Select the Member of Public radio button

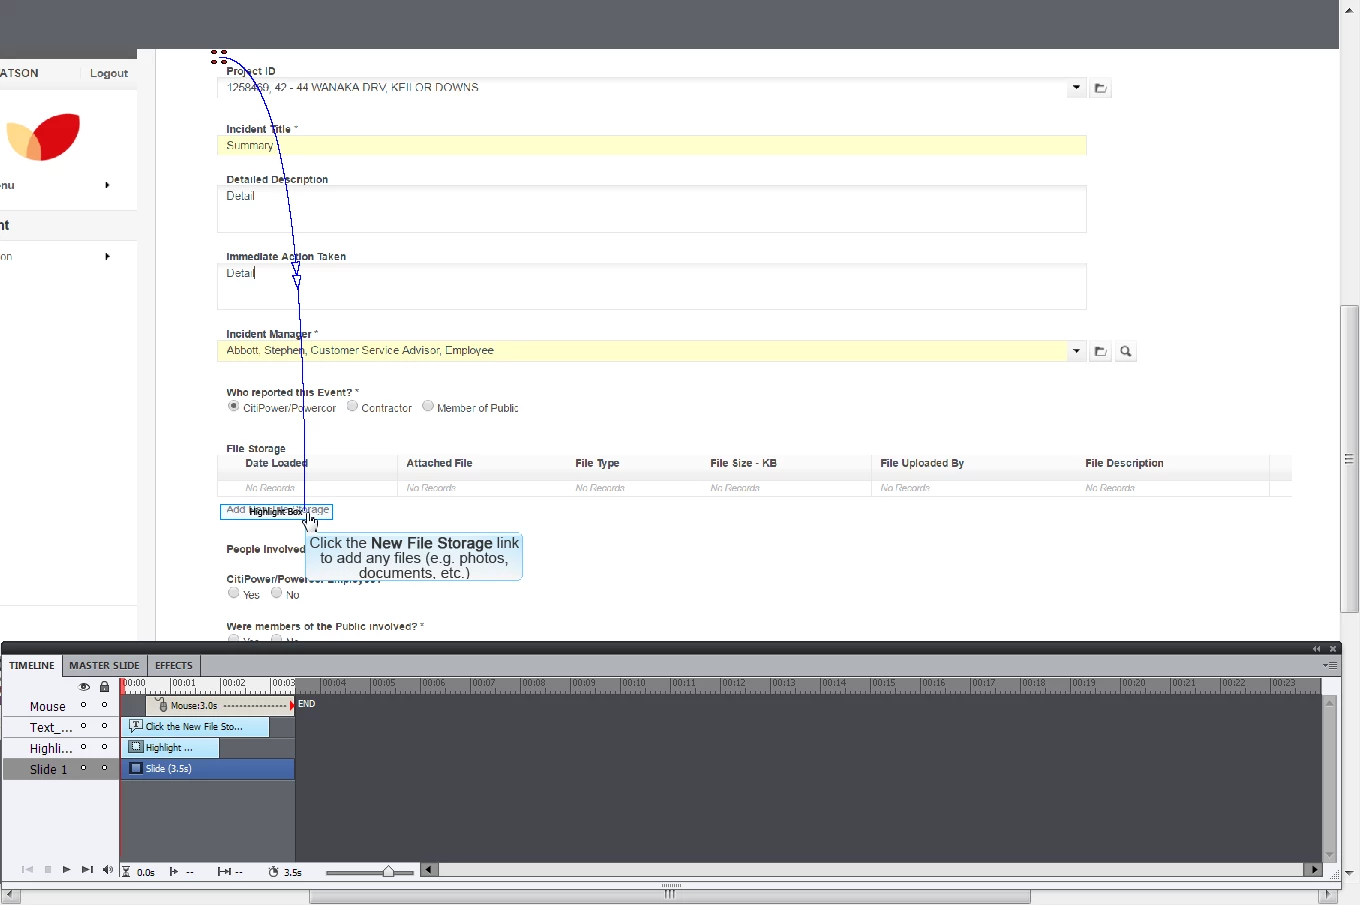(x=428, y=406)
